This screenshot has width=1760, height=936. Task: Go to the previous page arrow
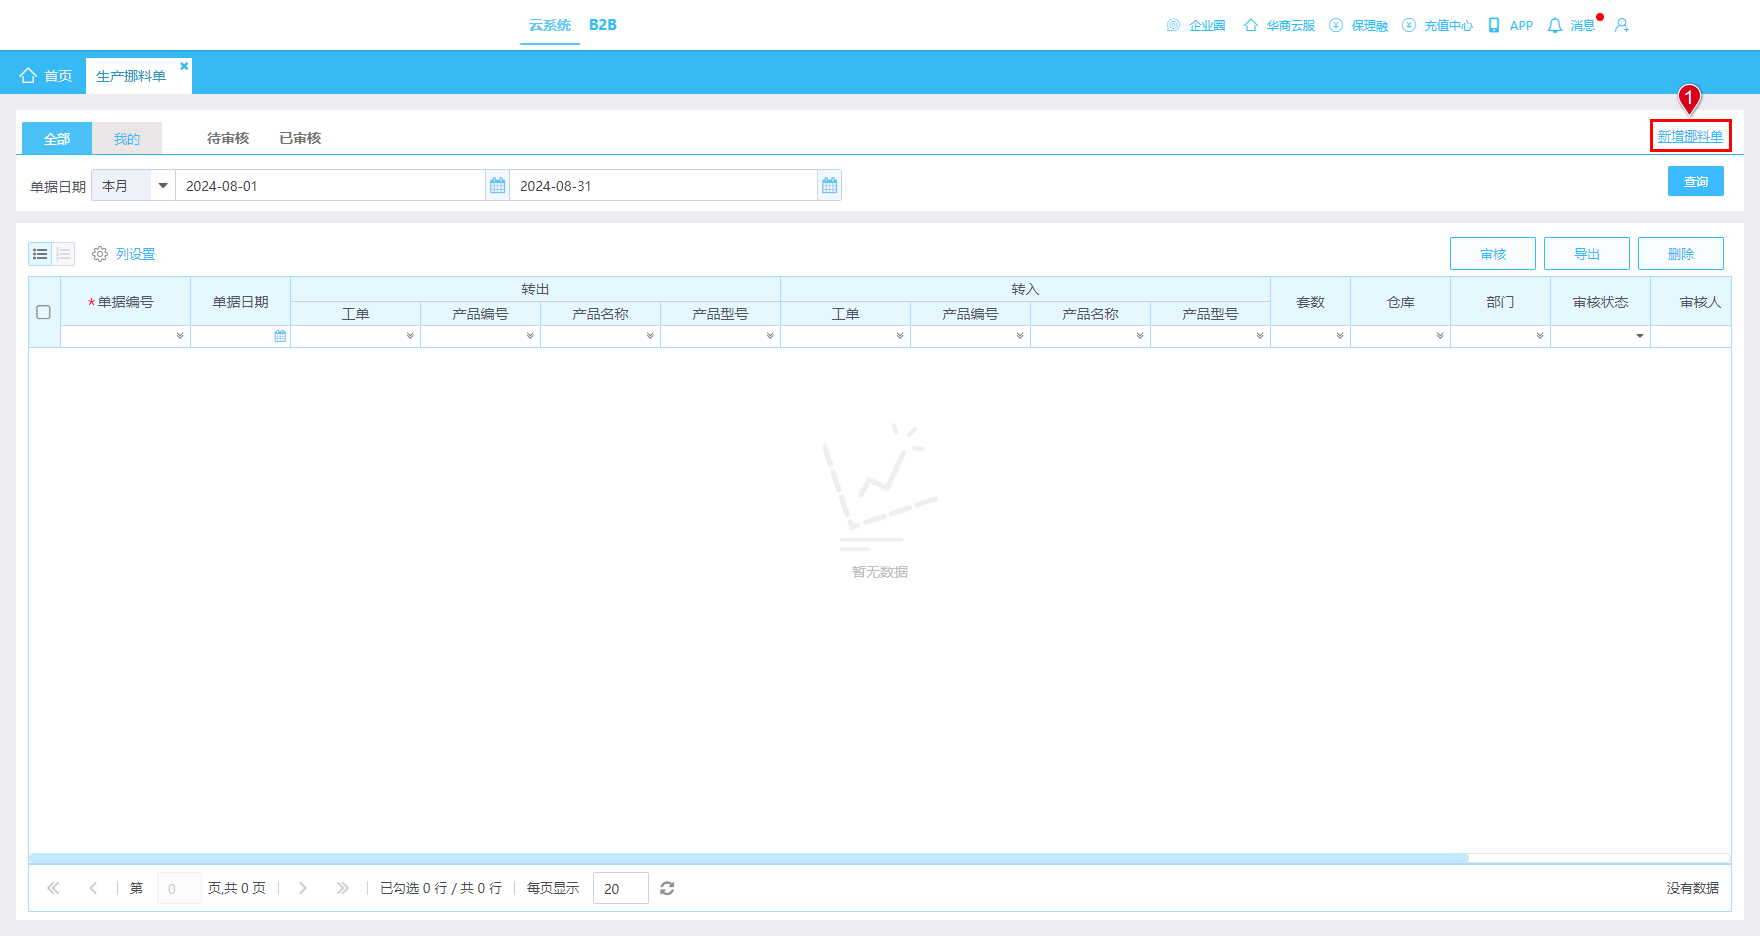point(93,888)
